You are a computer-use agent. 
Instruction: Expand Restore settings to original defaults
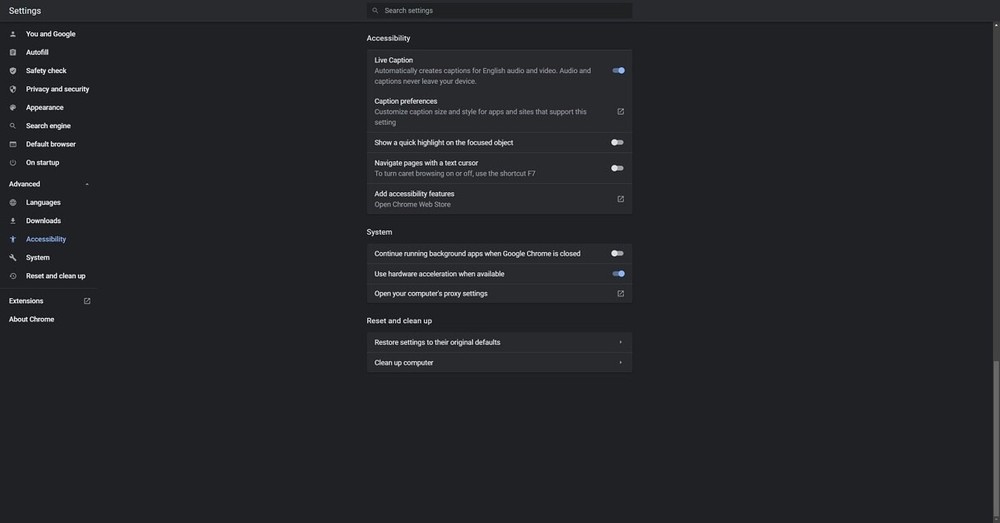pyautogui.click(x=620, y=342)
